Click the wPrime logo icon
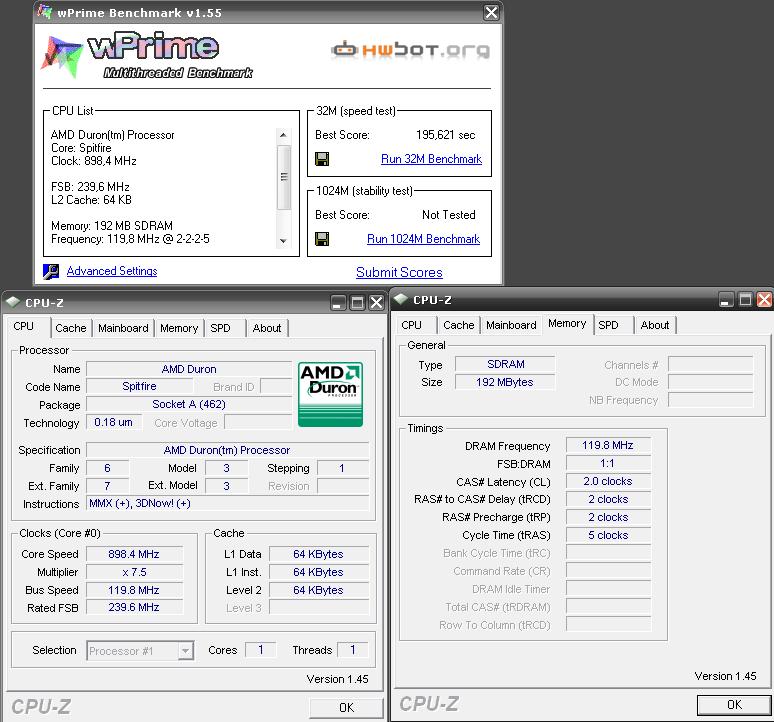The height and width of the screenshot is (722, 774). 62,57
